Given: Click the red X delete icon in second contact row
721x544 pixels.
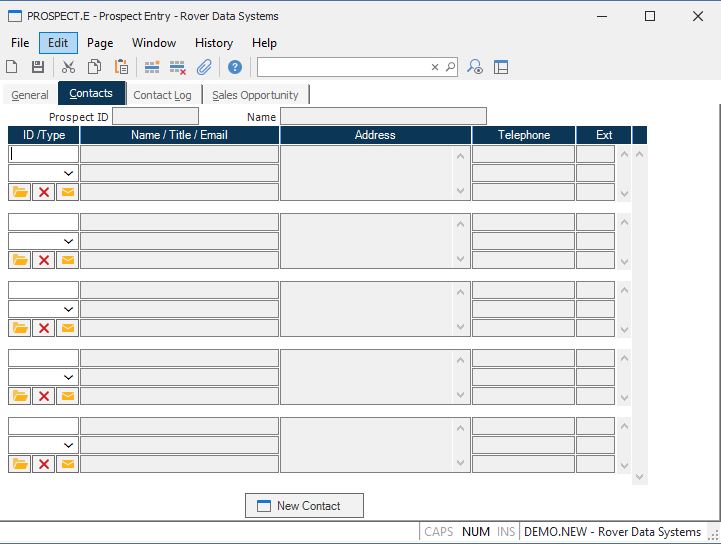Looking at the screenshot, I should [x=44, y=260].
